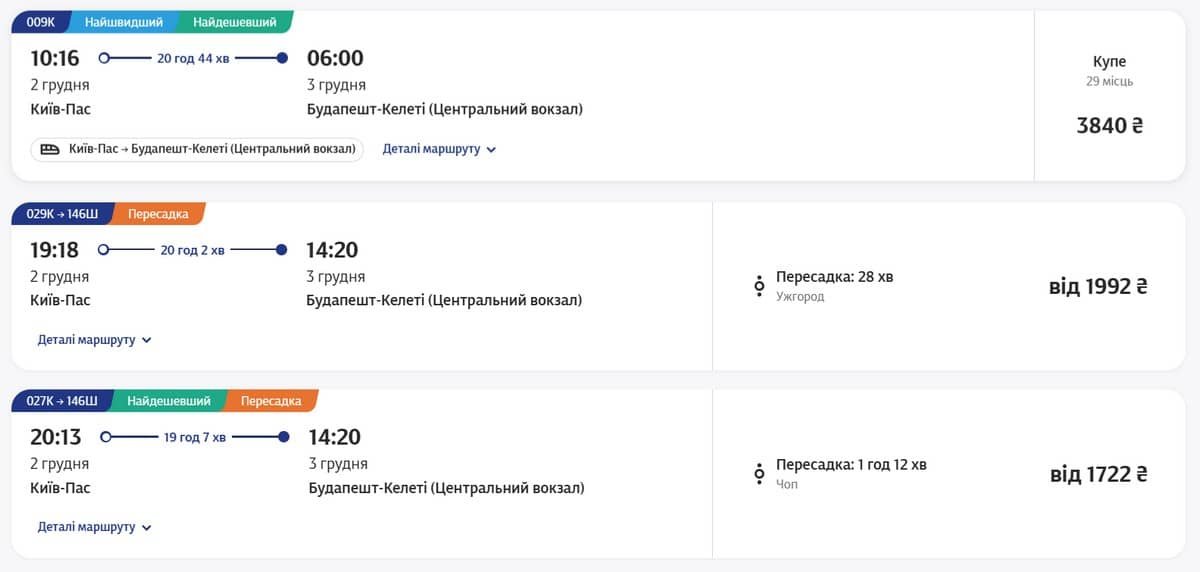This screenshot has width=1200, height=572.
Task: Click the Найдешевший tag on train 009К
Action: click(x=236, y=22)
